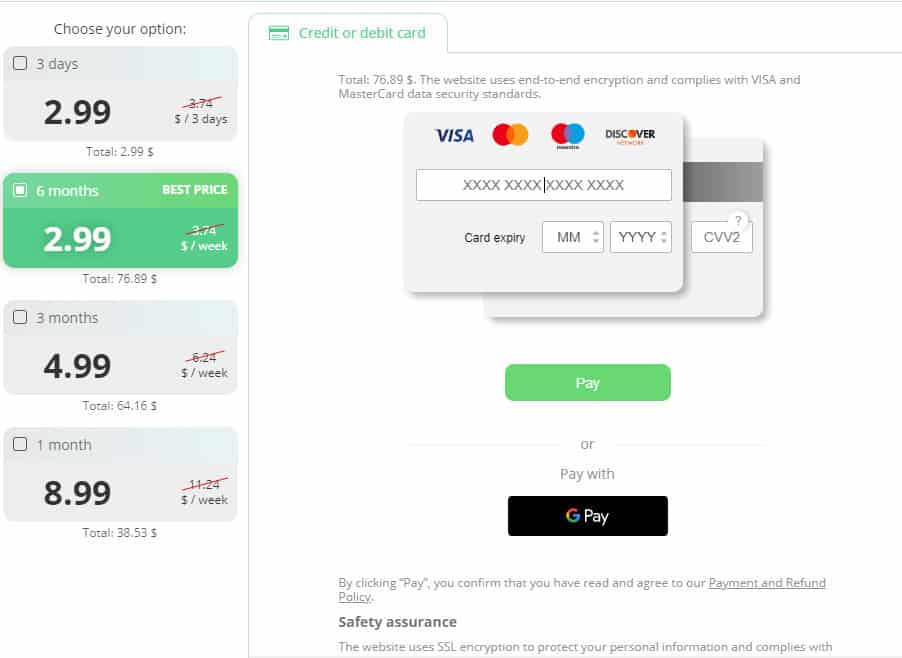Click the red-orange MasterCard logo

[510, 135]
